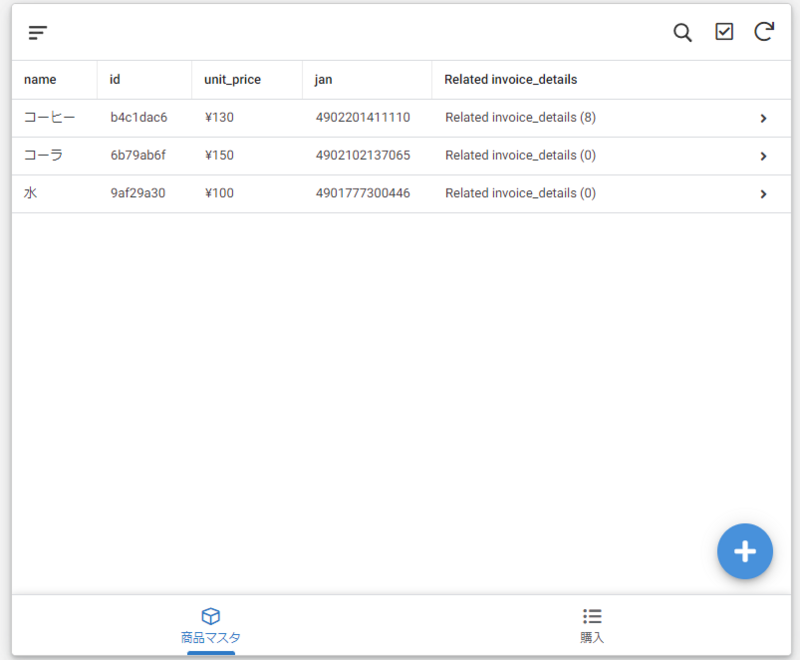This screenshot has height=660, width=800.
Task: Click id 9af29a30
Action: [x=138, y=193]
